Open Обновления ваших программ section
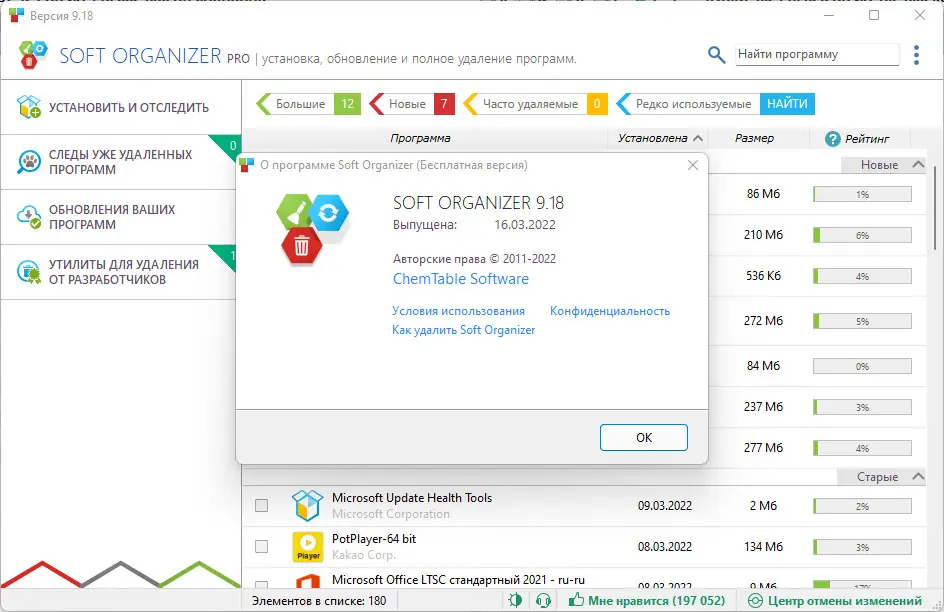 (x=120, y=217)
